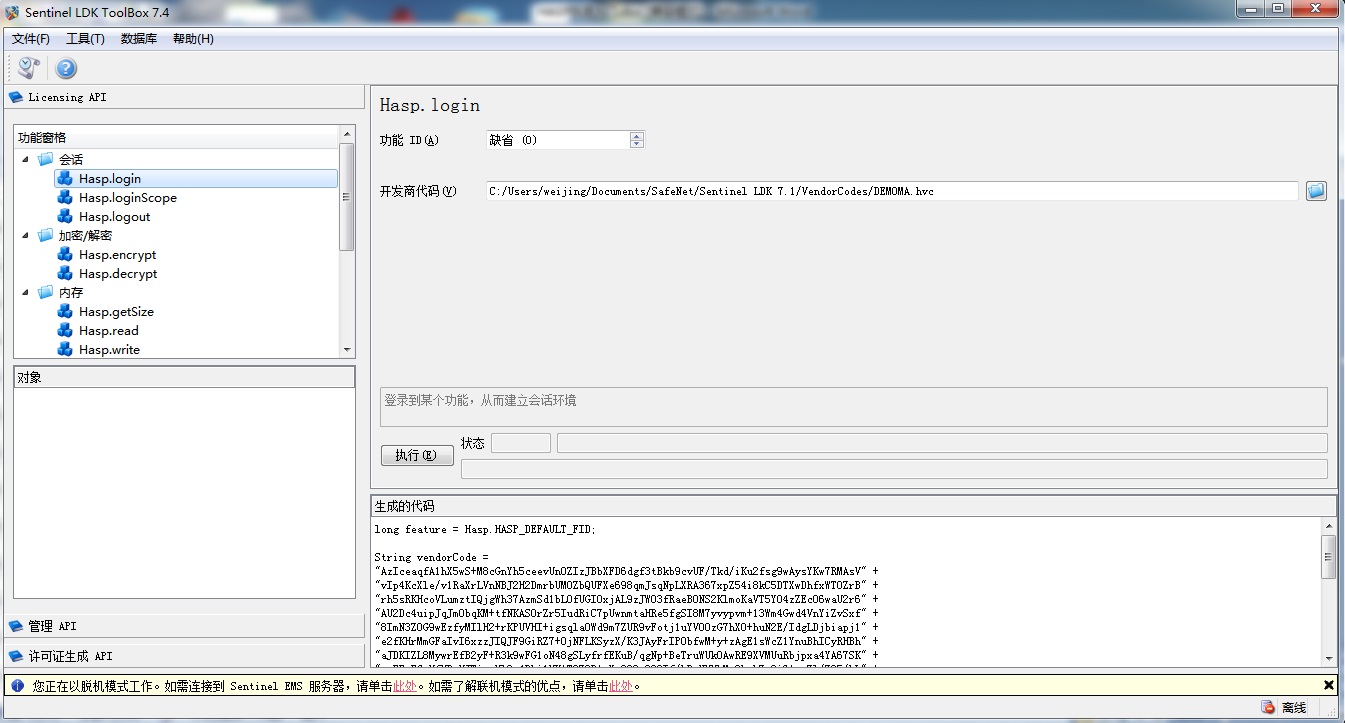This screenshot has width=1345, height=723.
Task: Select Hasp.read in function pane
Action: point(108,331)
